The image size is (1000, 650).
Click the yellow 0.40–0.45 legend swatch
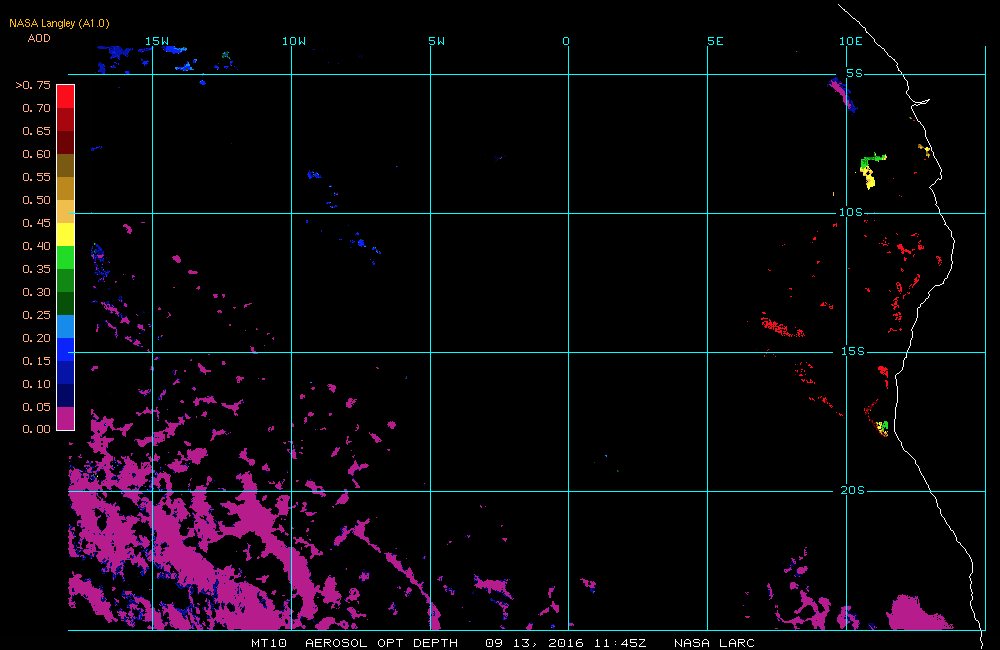[x=66, y=234]
